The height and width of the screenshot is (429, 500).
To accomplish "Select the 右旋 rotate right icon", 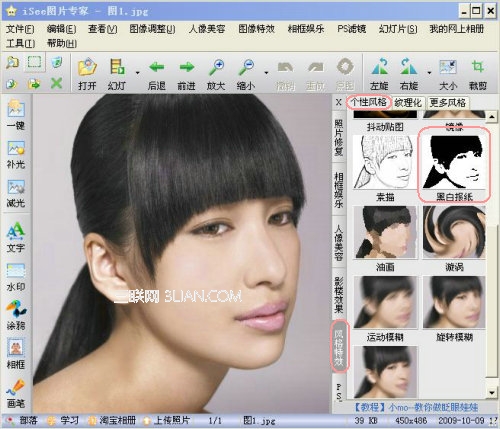I will tap(409, 74).
